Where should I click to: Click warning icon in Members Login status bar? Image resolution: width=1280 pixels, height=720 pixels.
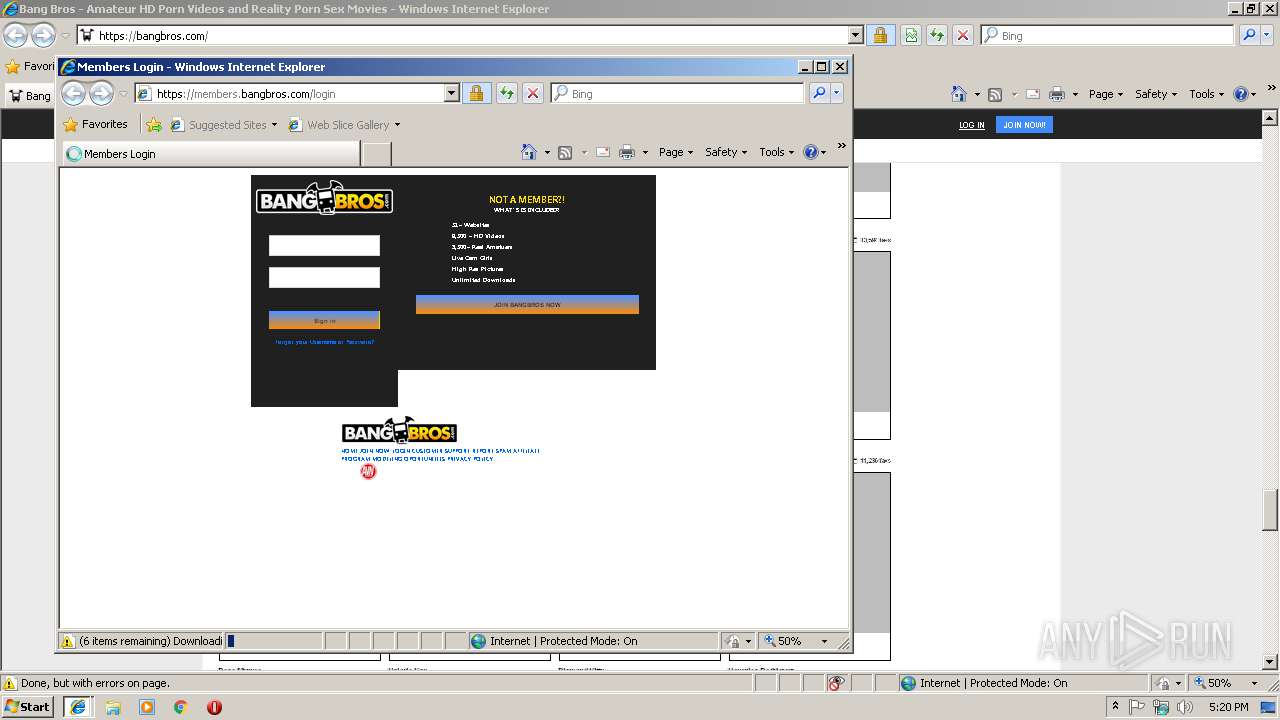coord(67,641)
